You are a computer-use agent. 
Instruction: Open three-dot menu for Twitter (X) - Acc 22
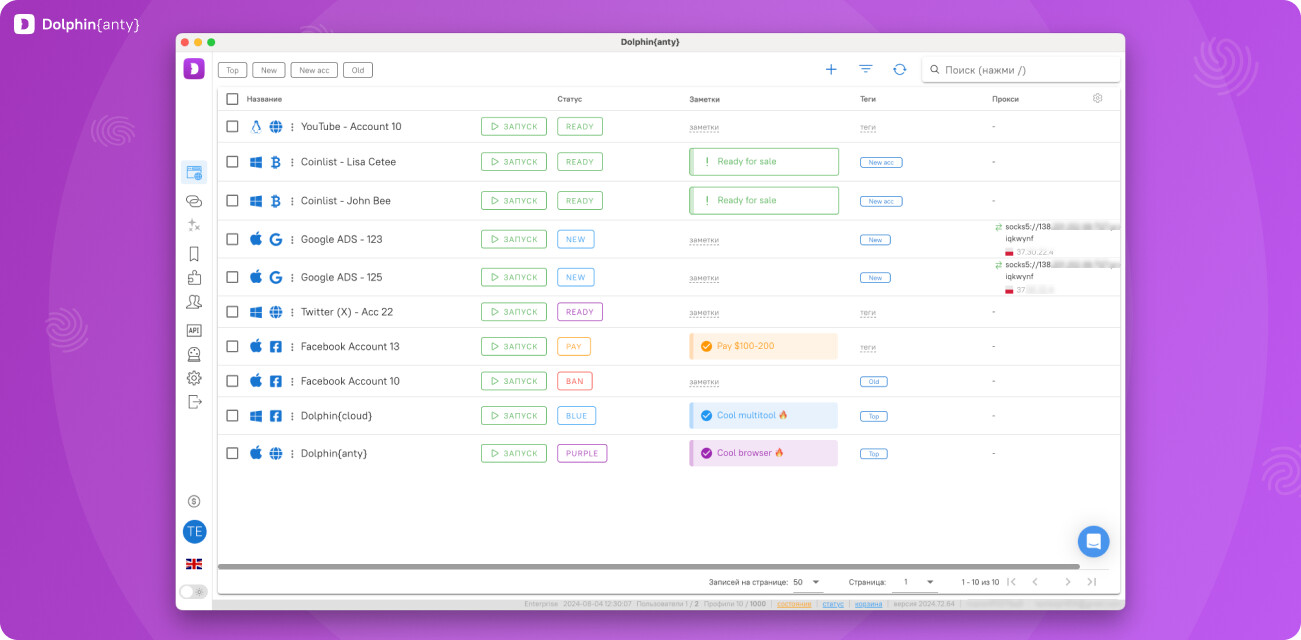coord(292,312)
